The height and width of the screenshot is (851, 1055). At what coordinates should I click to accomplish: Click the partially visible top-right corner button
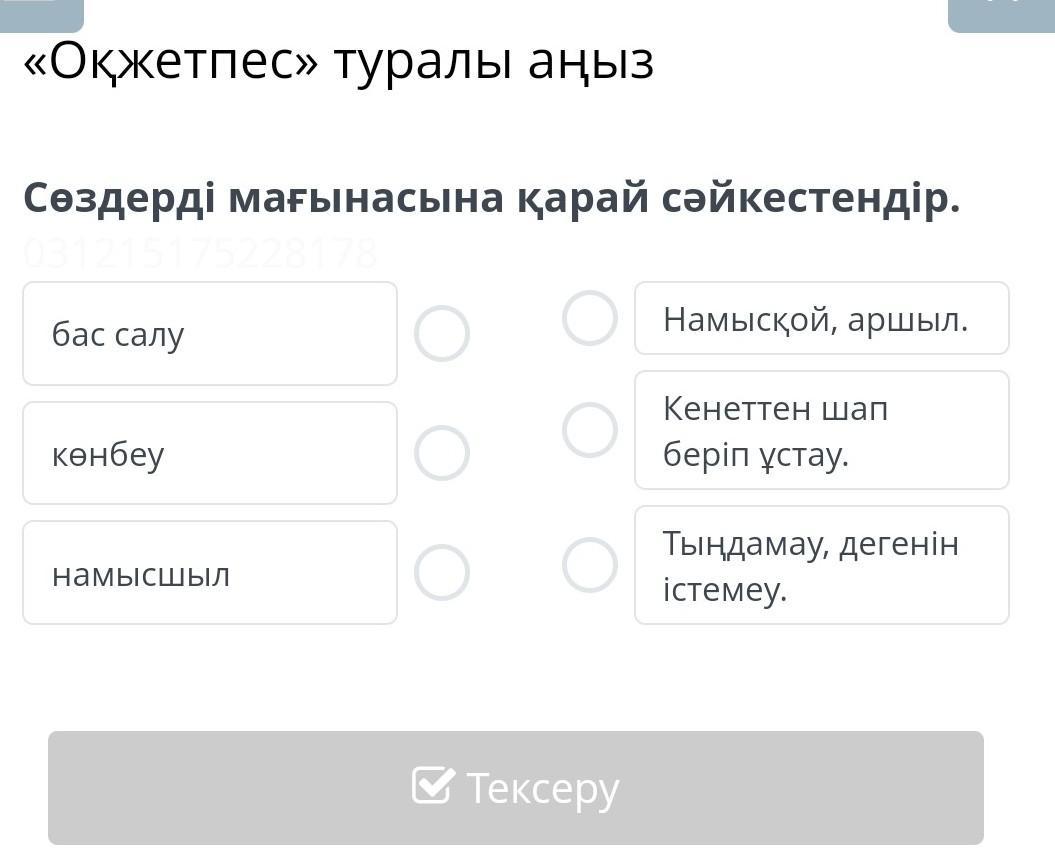1000,12
